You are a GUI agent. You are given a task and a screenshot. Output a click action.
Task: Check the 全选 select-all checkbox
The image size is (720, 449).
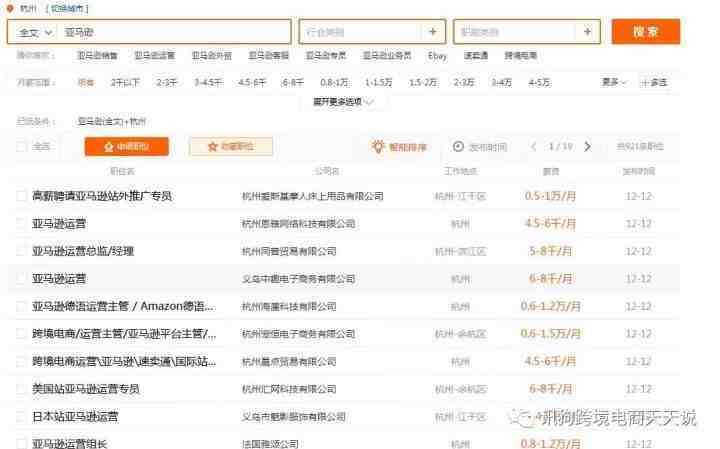(x=22, y=147)
